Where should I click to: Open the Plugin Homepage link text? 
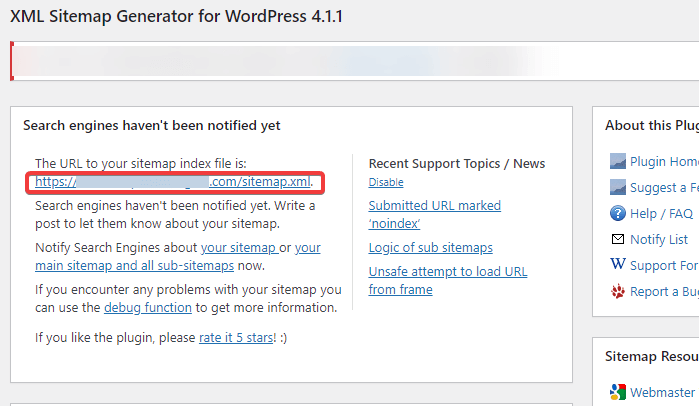tap(664, 161)
